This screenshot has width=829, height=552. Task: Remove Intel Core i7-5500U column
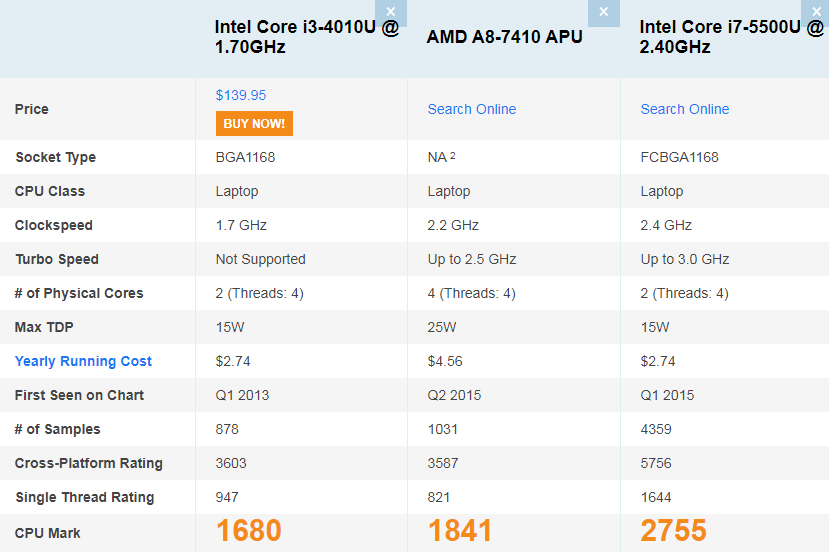pos(815,12)
